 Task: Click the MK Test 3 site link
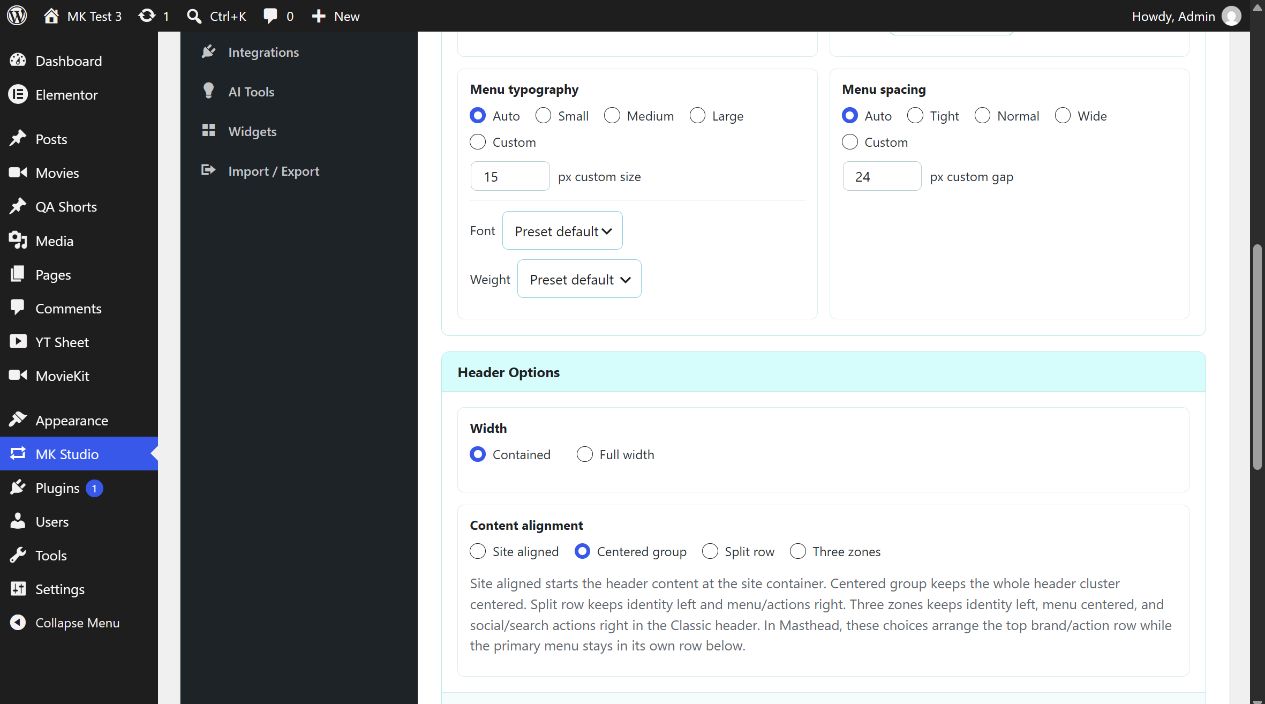point(95,16)
